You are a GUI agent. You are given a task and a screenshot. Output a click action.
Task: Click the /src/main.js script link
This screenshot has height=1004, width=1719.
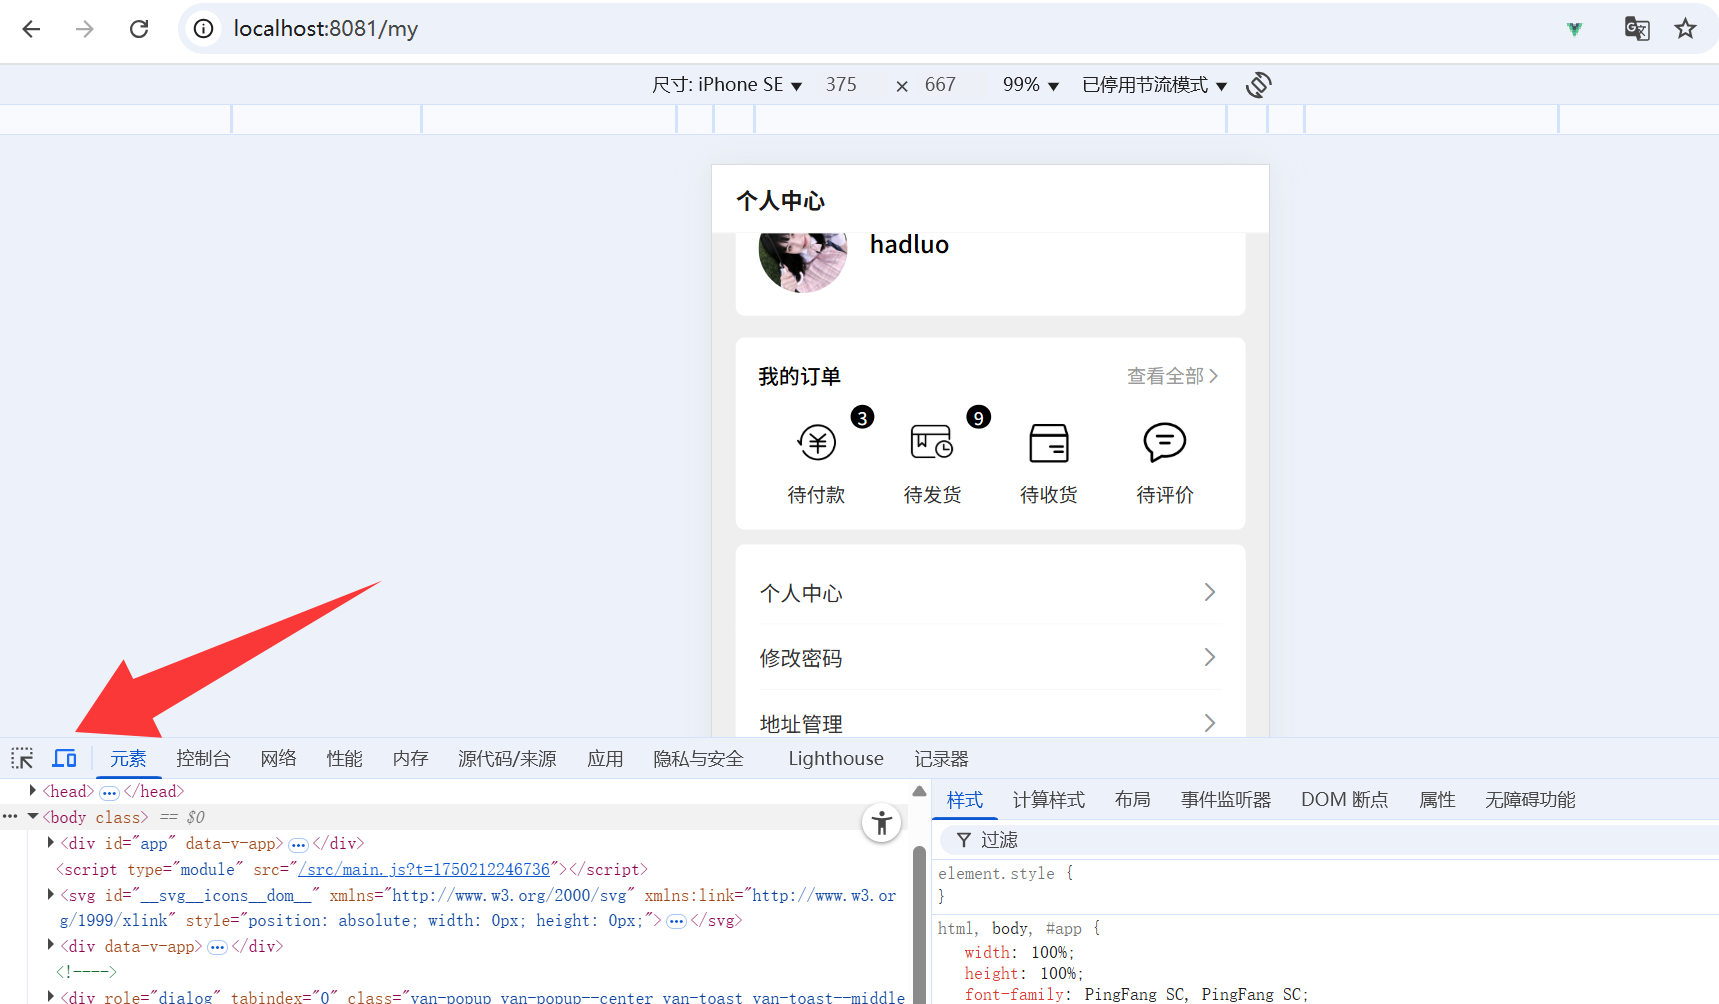pyautogui.click(x=424, y=869)
